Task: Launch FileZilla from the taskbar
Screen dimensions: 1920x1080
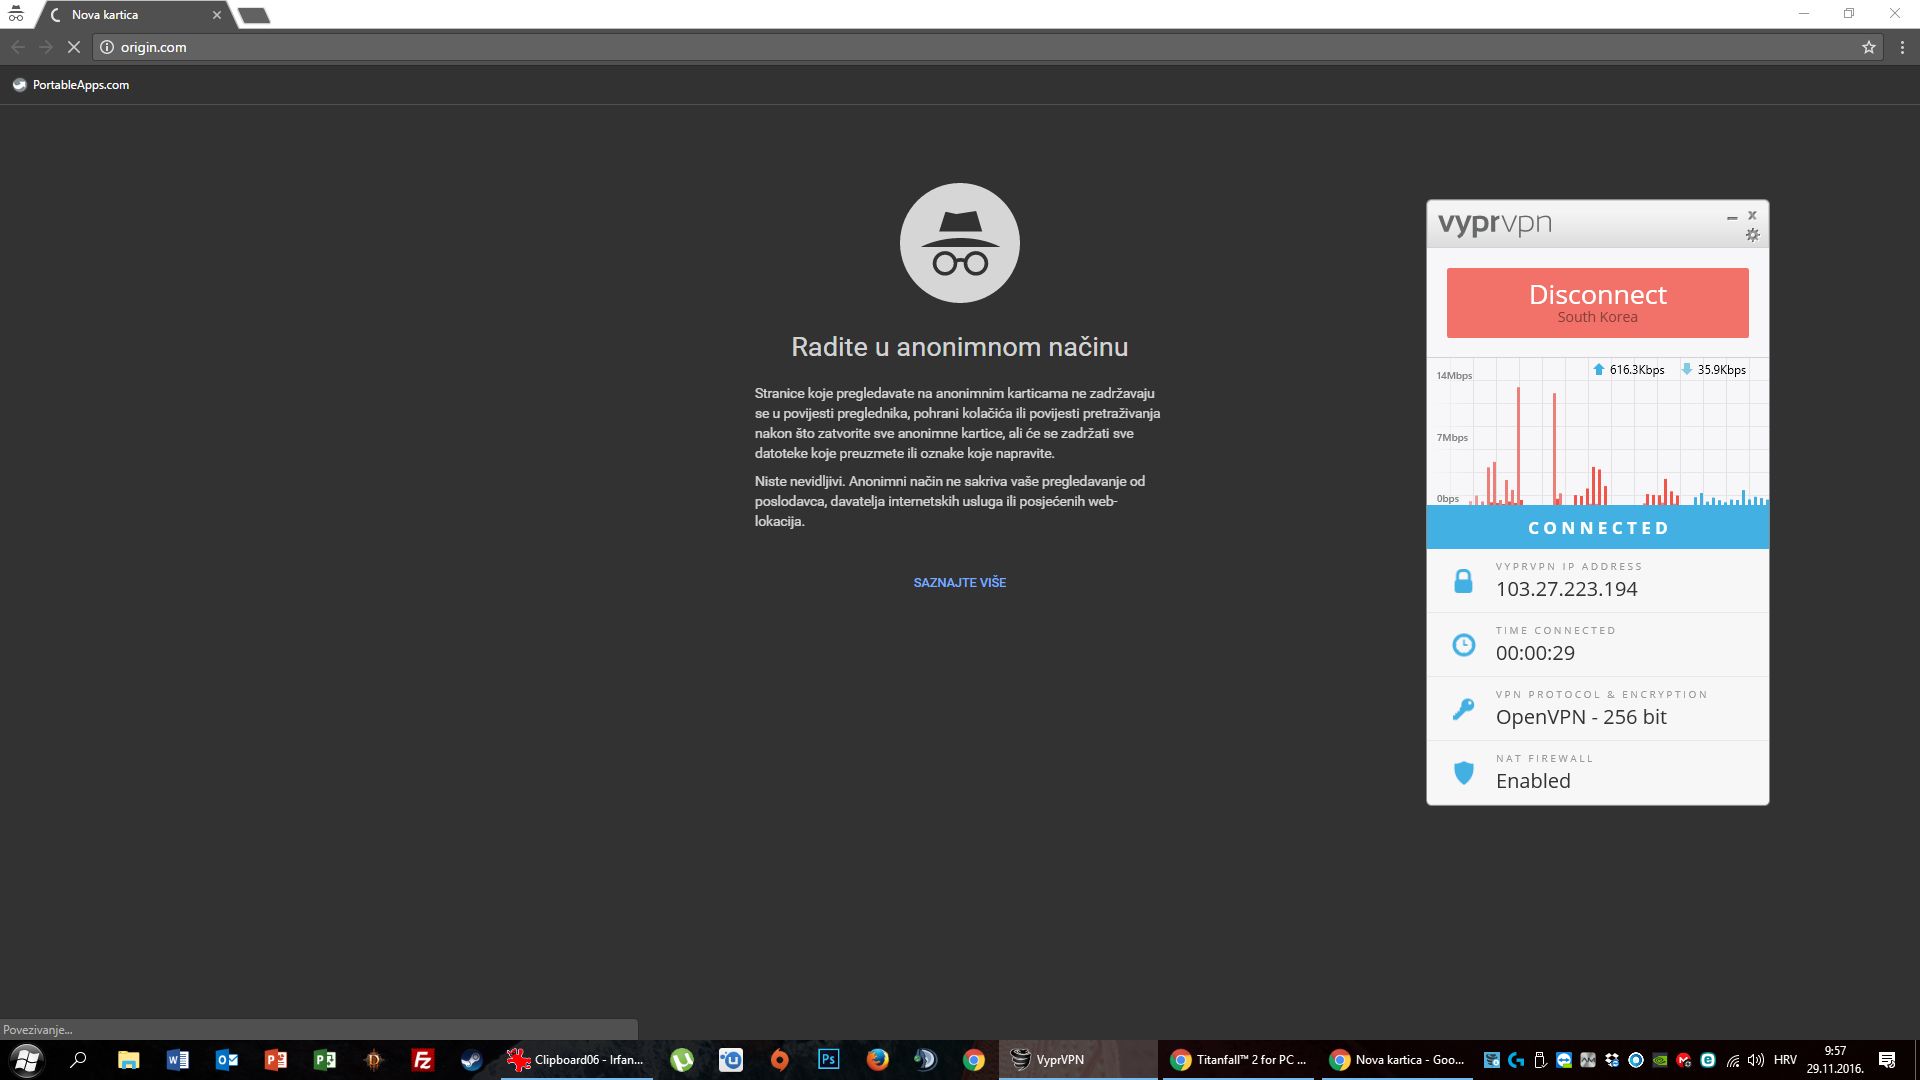Action: (x=422, y=1060)
